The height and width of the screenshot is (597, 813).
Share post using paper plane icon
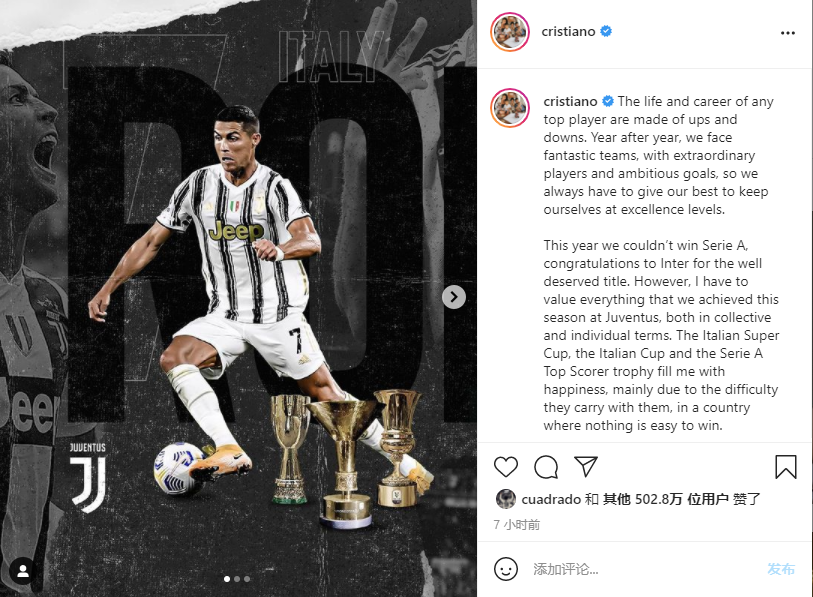(586, 466)
